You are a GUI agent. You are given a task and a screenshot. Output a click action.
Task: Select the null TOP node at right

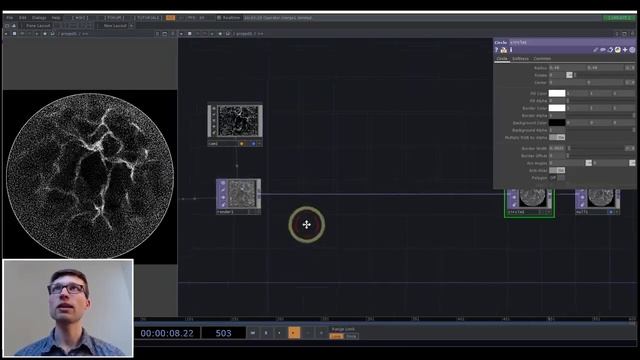pos(598,201)
